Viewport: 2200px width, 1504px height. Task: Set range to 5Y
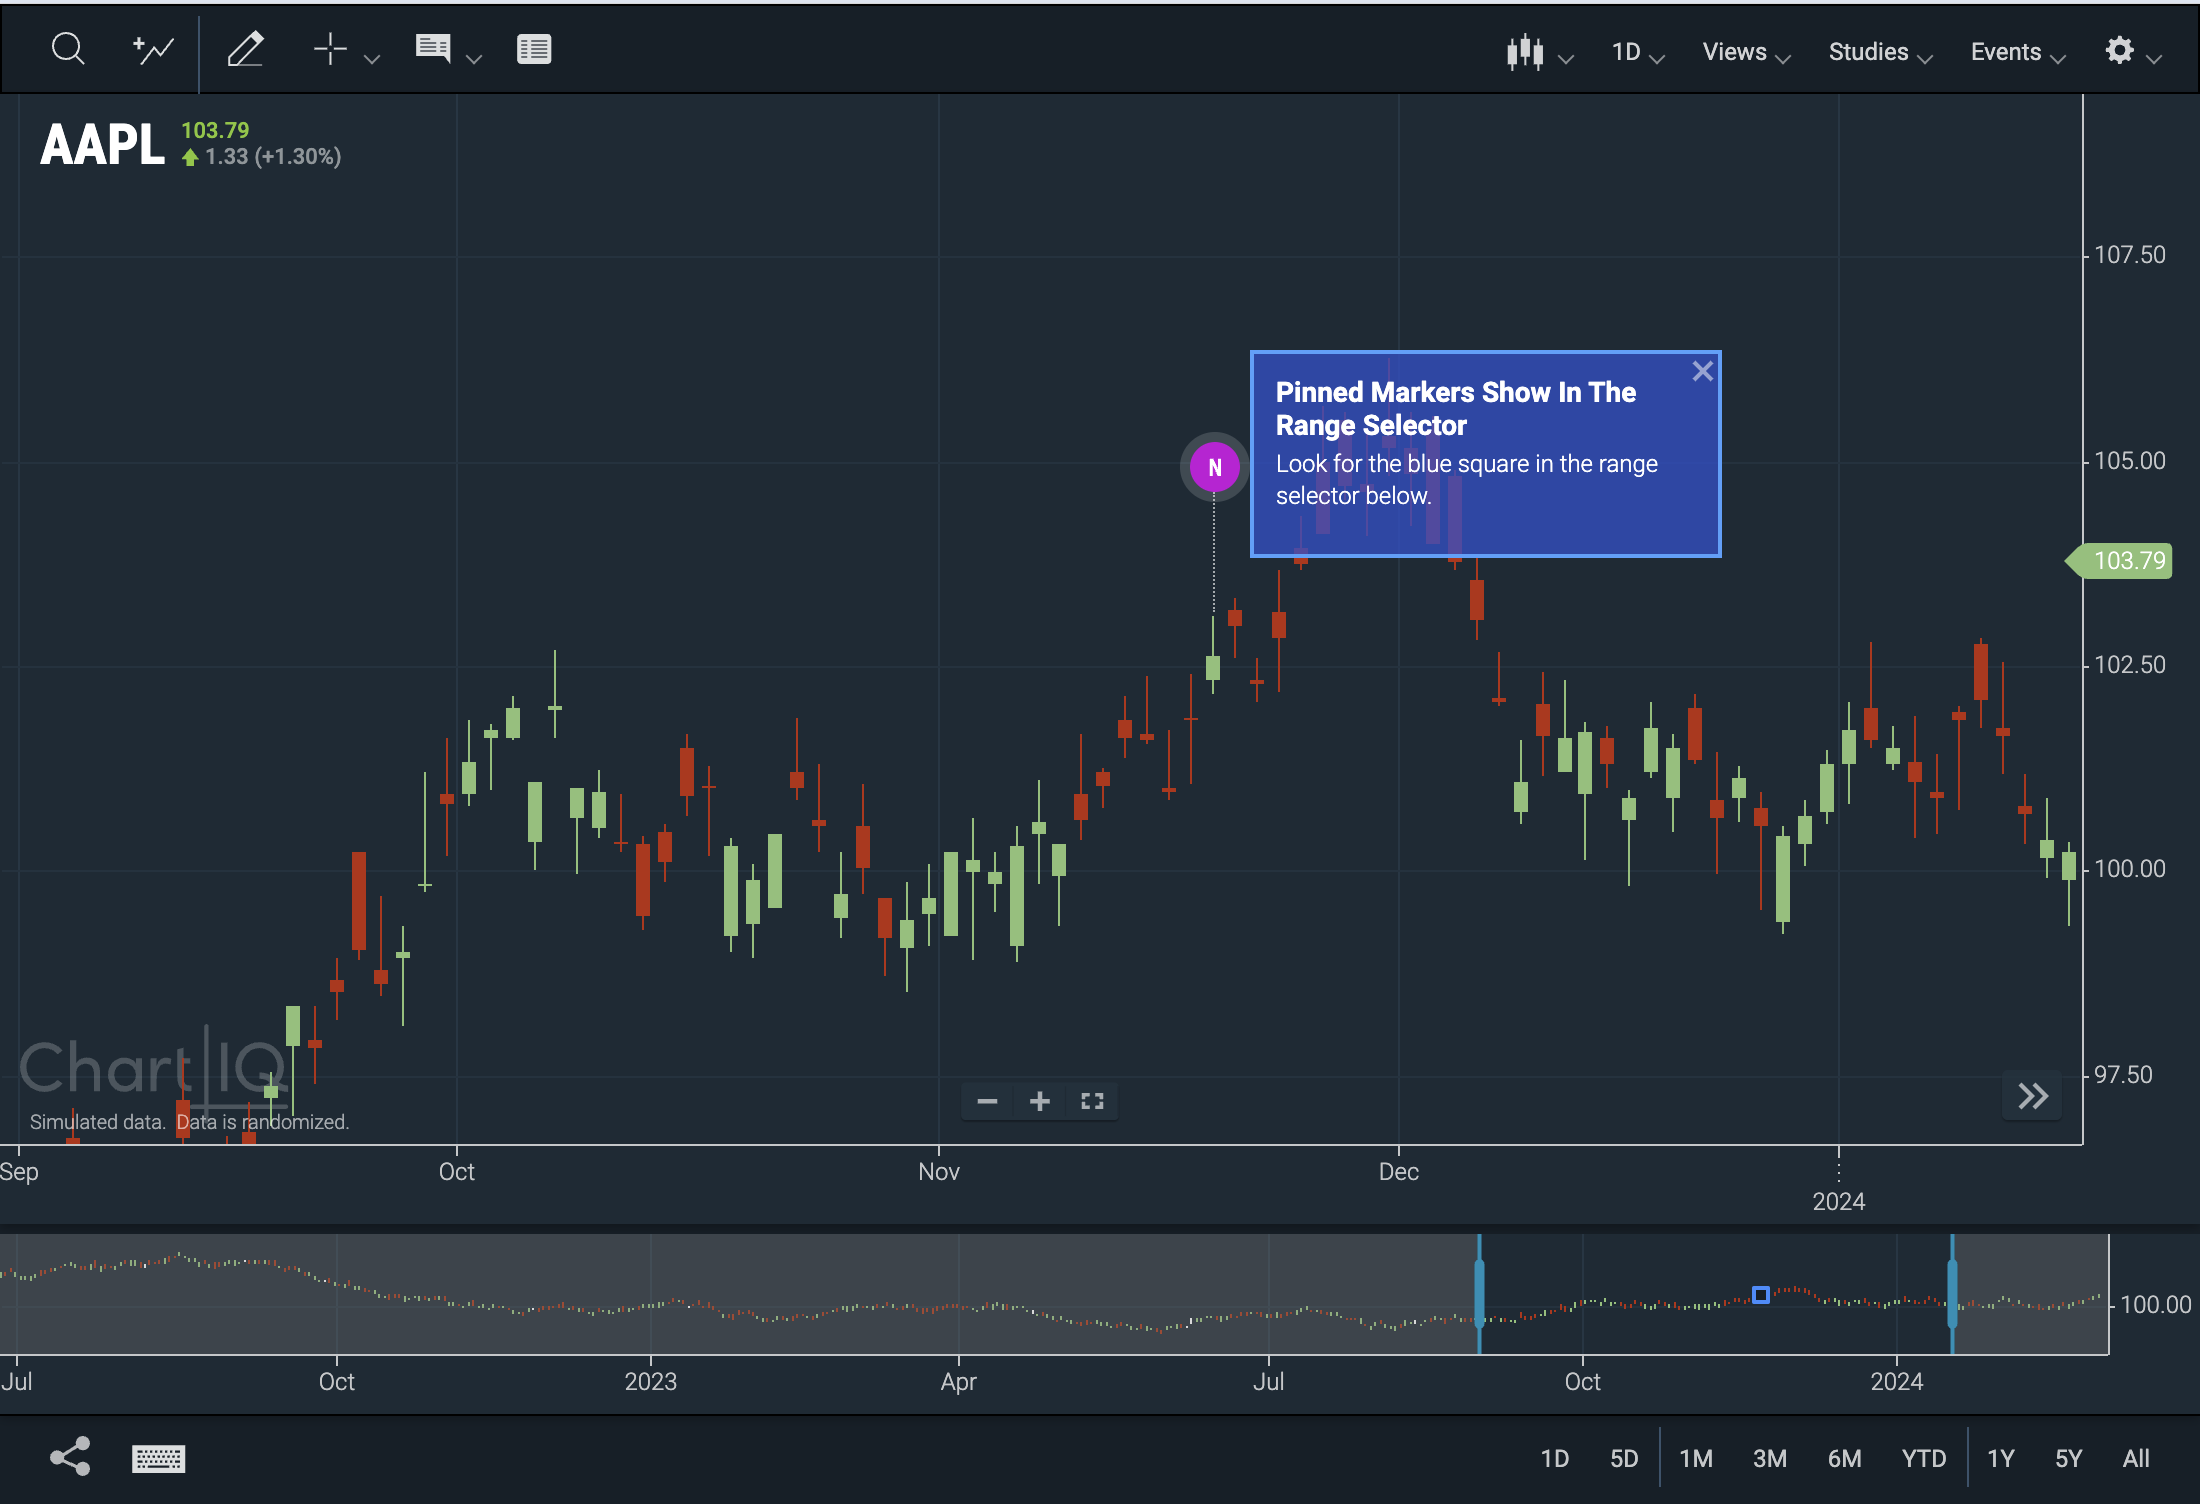[2069, 1459]
